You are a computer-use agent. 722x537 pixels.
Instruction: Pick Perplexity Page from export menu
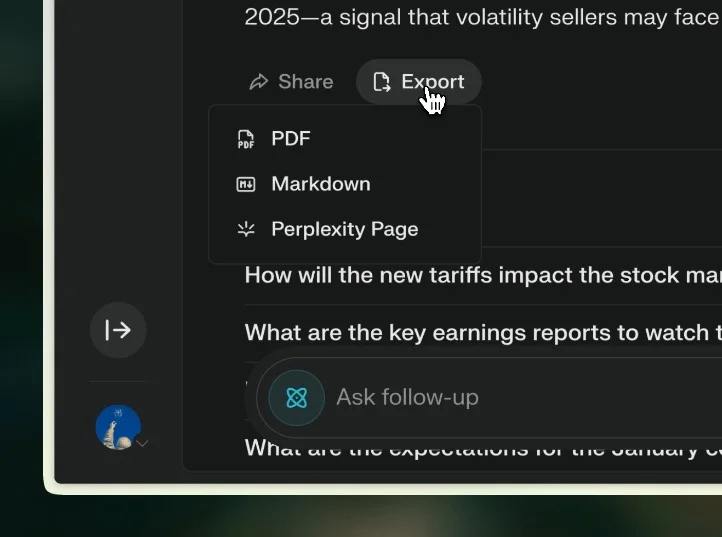pyautogui.click(x=344, y=229)
